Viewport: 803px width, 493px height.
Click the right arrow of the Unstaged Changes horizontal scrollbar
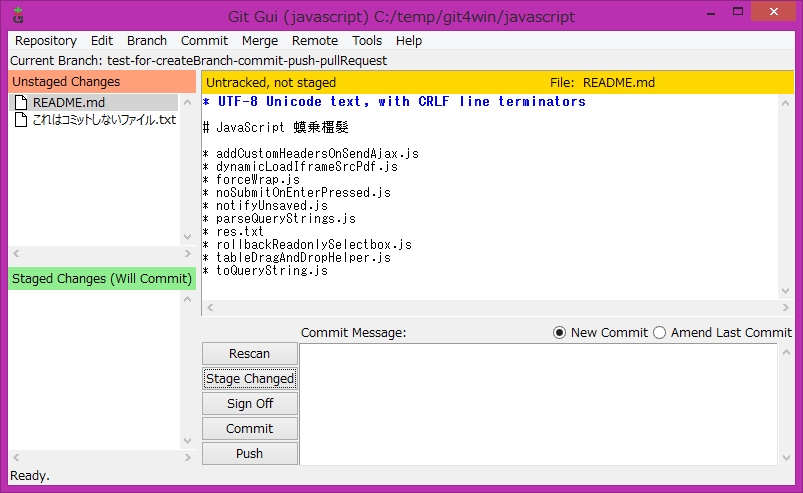pyautogui.click(x=187, y=253)
